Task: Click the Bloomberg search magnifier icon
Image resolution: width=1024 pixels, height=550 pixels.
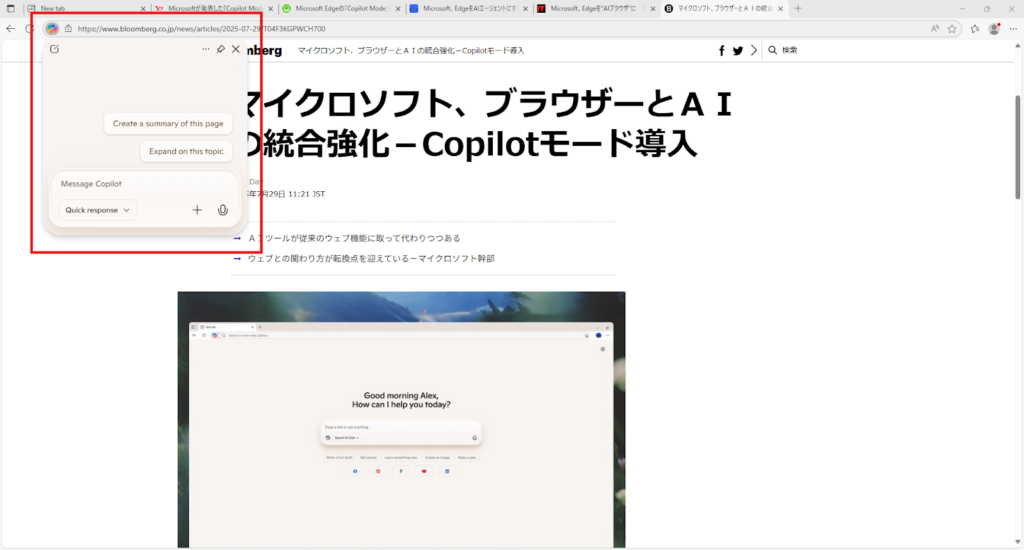Action: 773,50
